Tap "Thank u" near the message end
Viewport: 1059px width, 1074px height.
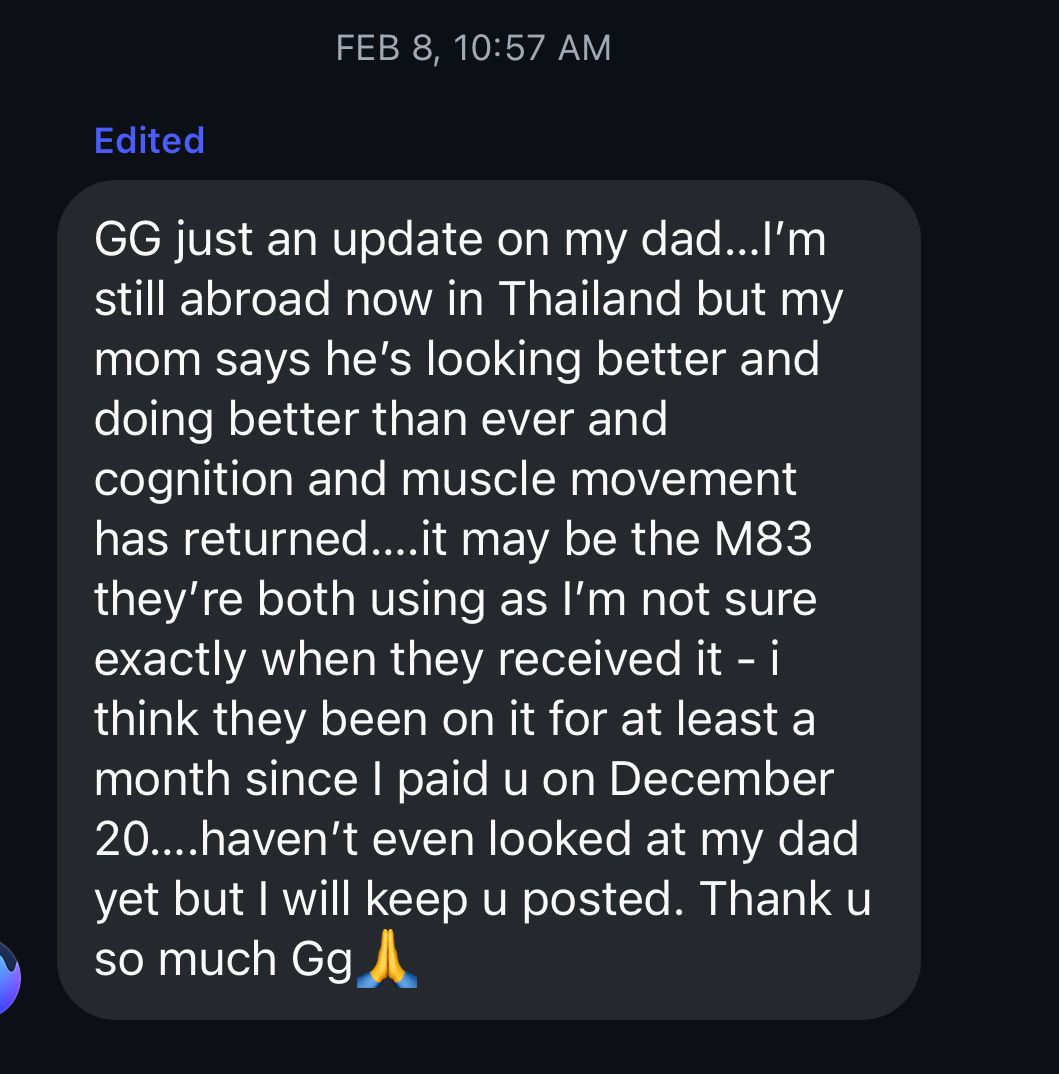(x=784, y=900)
